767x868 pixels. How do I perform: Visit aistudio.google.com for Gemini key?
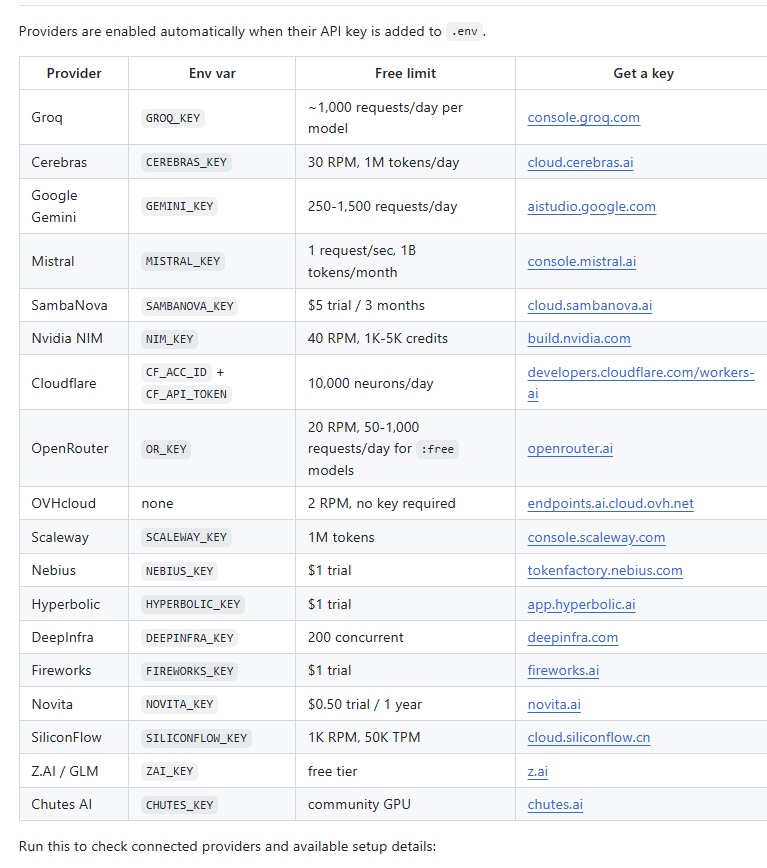(x=592, y=206)
